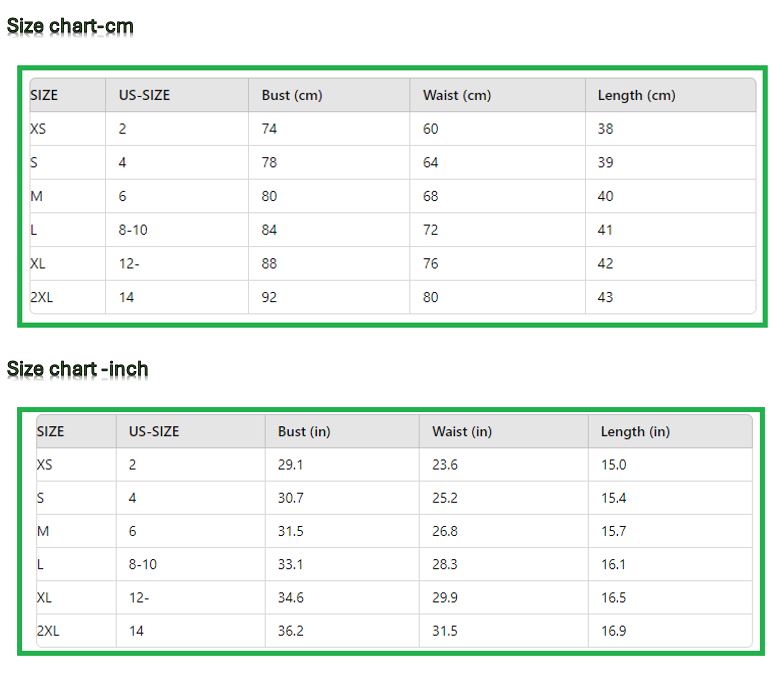
Task: Select the "Bust (cm)" column header
Action: [292, 95]
